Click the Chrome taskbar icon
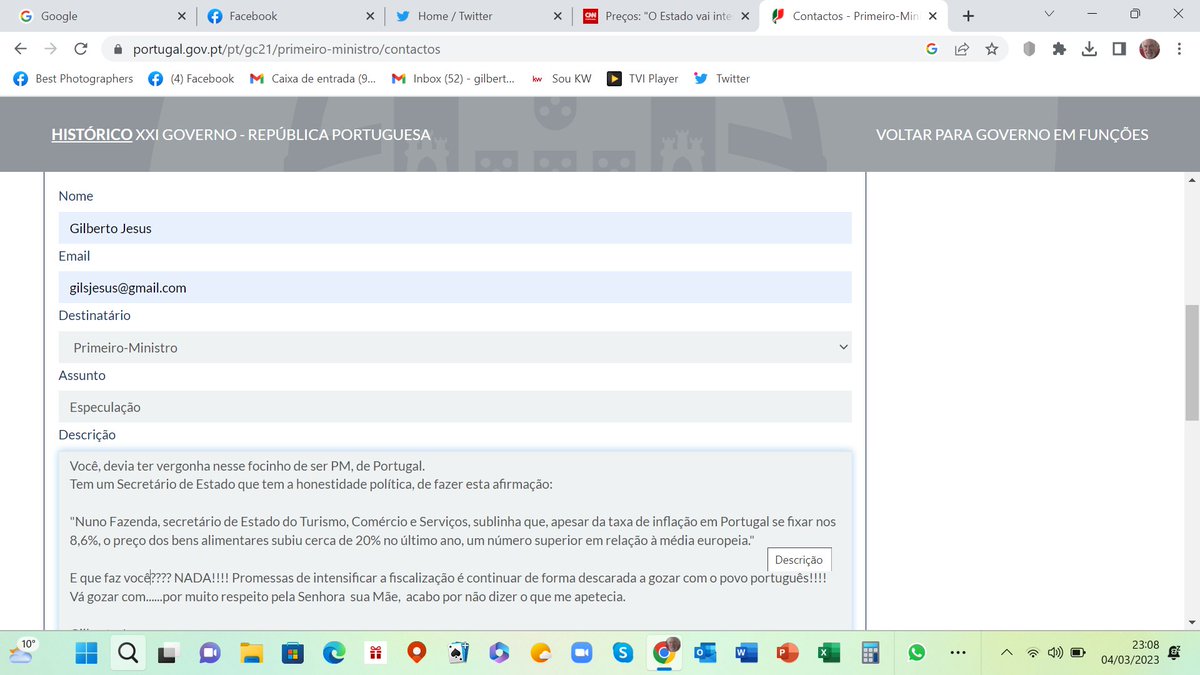The height and width of the screenshot is (675, 1200). pyautogui.click(x=663, y=653)
